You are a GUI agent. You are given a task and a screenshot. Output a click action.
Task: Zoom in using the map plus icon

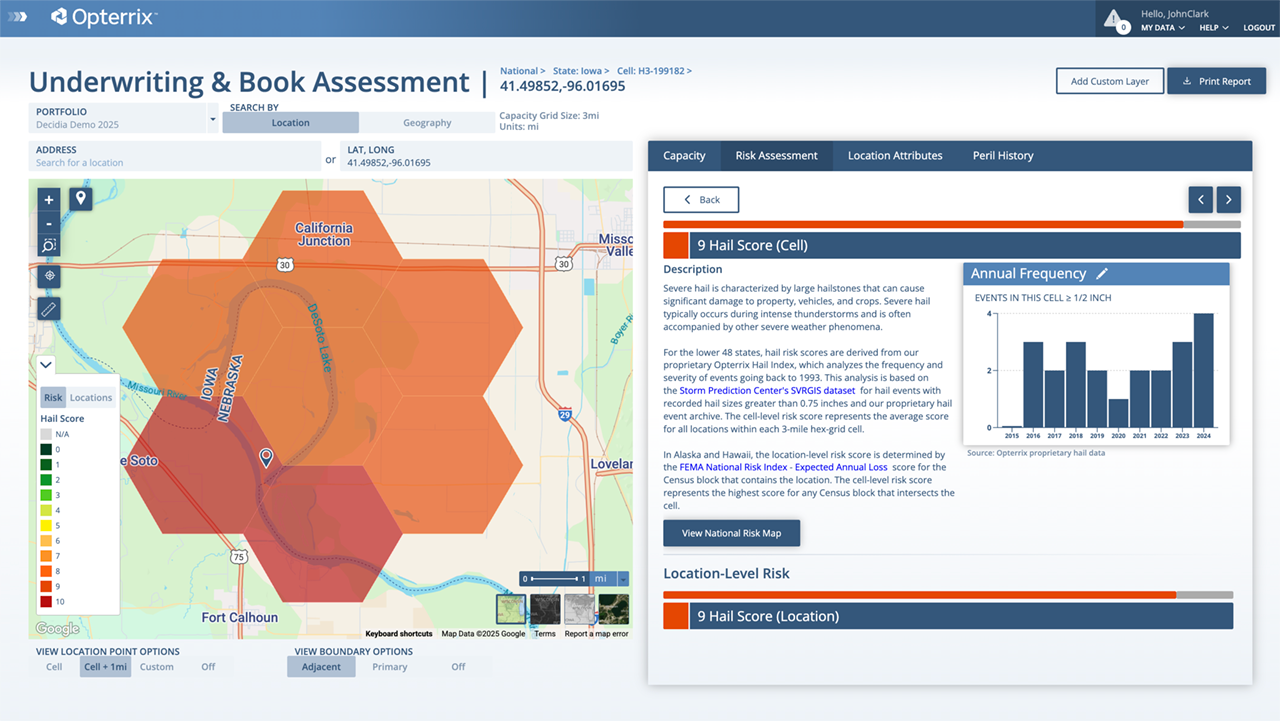[48, 199]
